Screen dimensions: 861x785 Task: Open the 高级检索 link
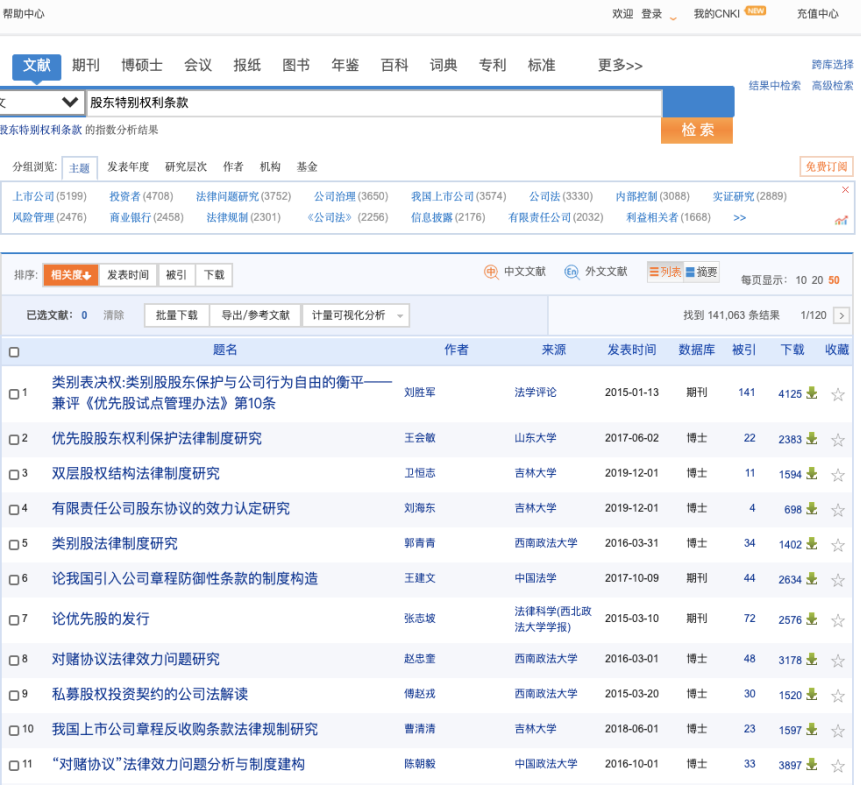point(832,86)
